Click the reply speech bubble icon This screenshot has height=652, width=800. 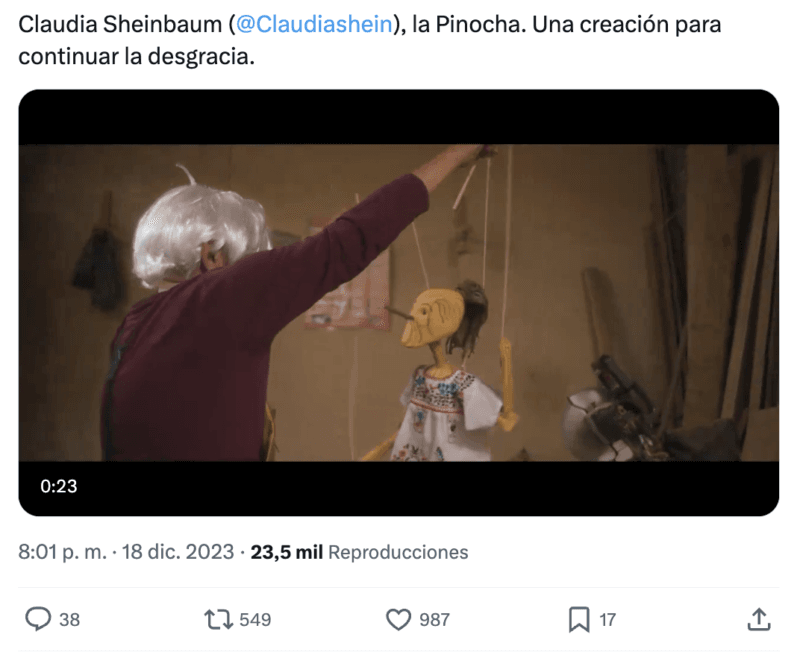point(38,619)
